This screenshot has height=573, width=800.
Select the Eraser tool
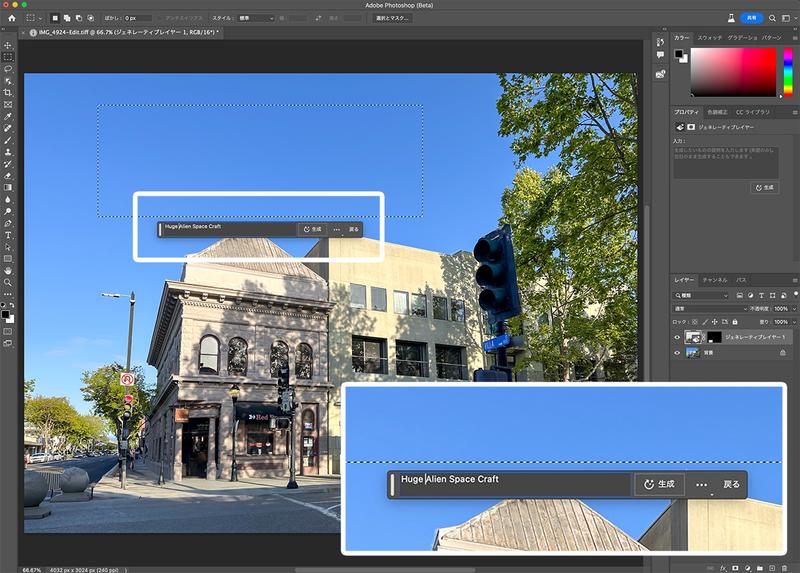(x=8, y=176)
